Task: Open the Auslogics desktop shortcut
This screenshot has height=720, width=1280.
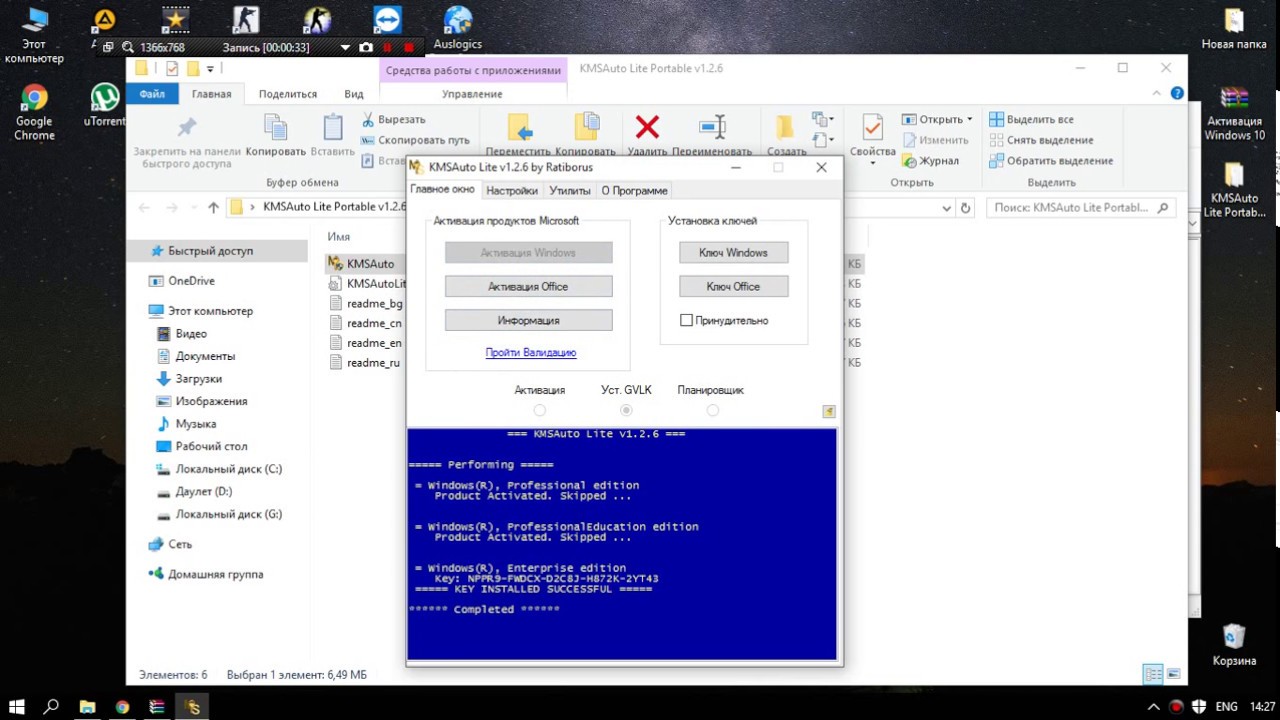Action: click(x=458, y=28)
